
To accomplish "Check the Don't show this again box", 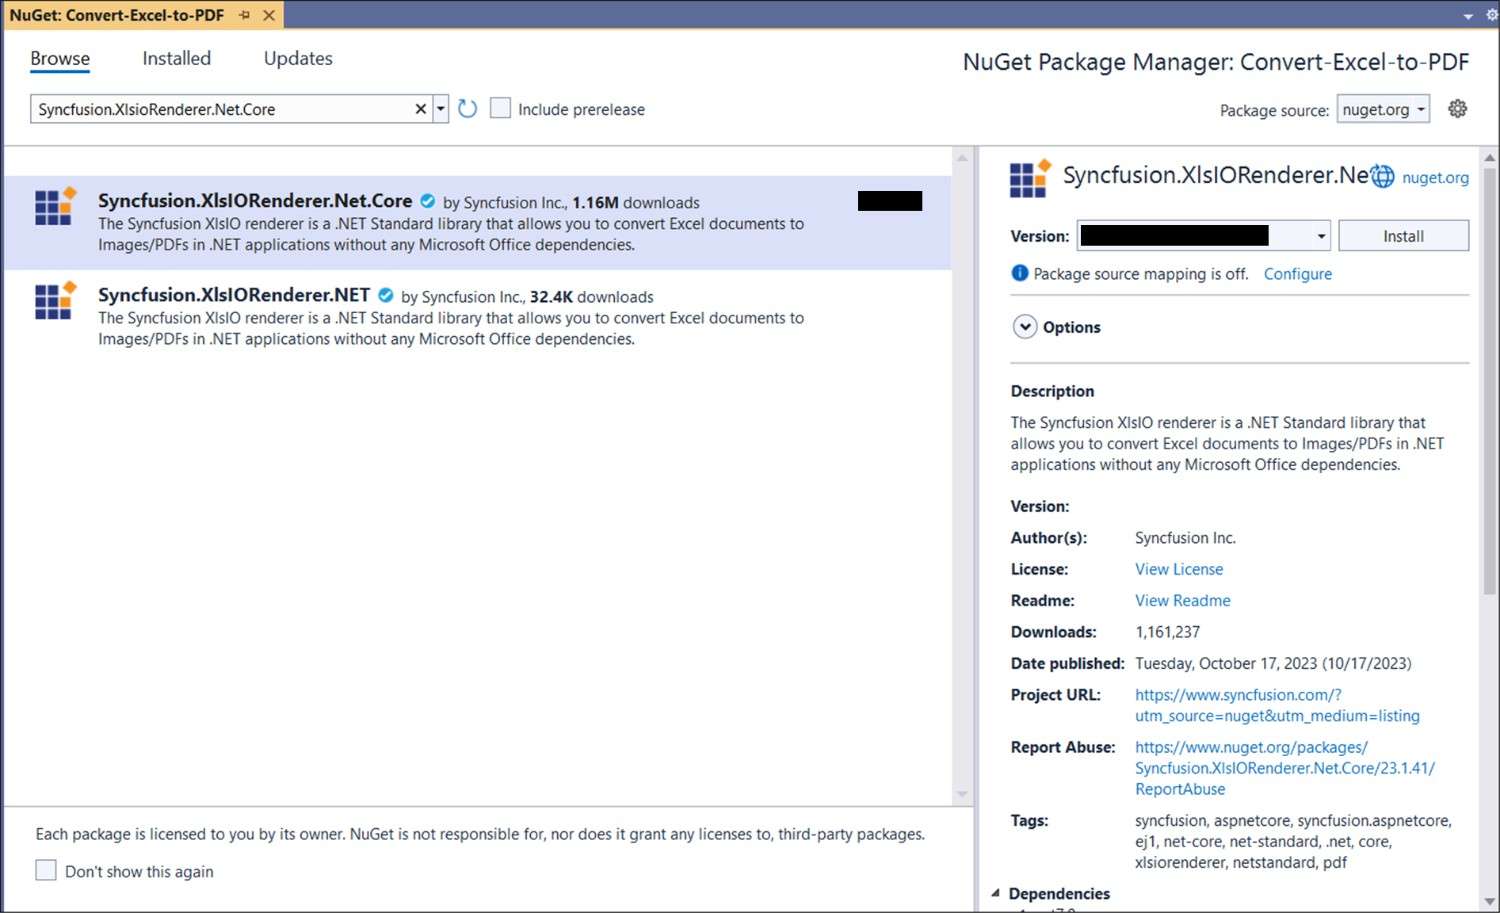I will pyautogui.click(x=46, y=870).
